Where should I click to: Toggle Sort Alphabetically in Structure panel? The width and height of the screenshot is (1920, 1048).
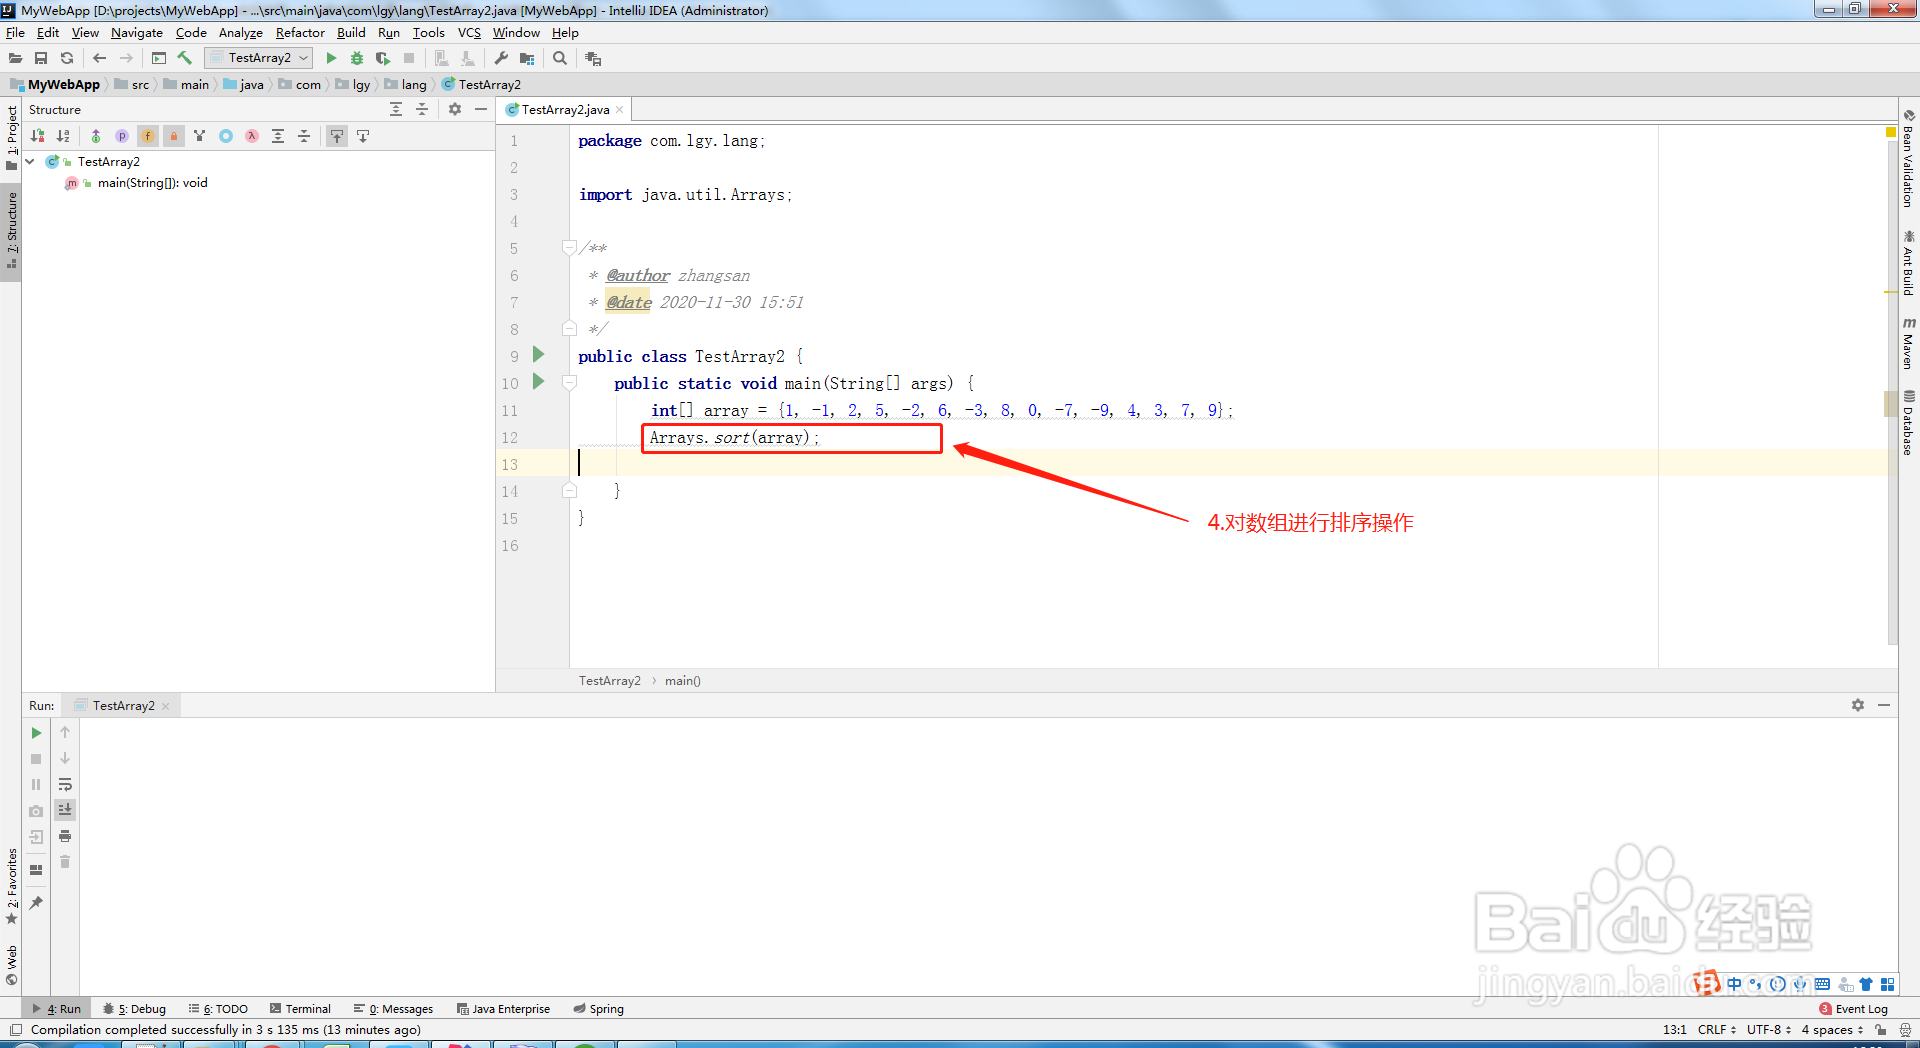(x=64, y=136)
